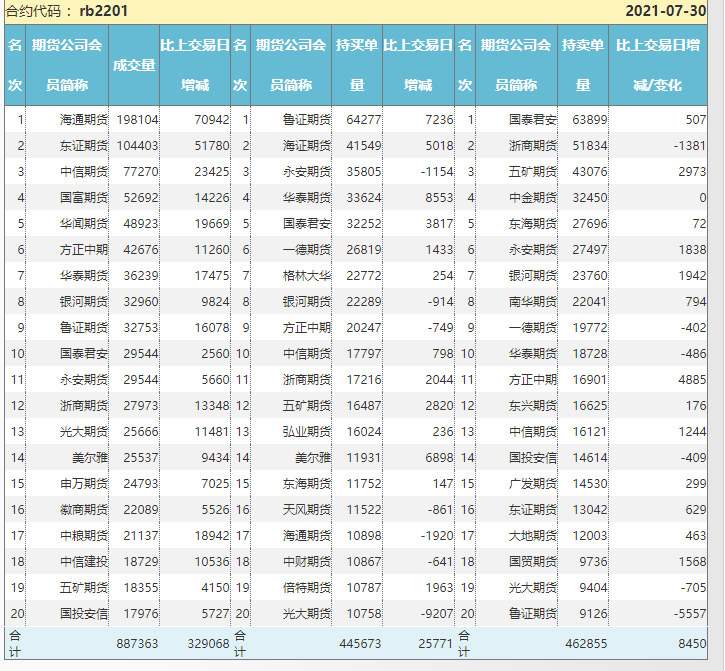Click short change value 4885
This screenshot has height=671, width=725.
click(692, 380)
